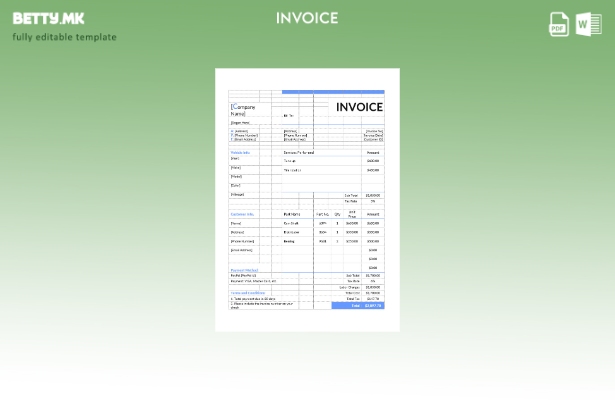This screenshot has height=400, width=615.
Task: Click the Description/Services column header in vehicle section
Action: [298, 152]
